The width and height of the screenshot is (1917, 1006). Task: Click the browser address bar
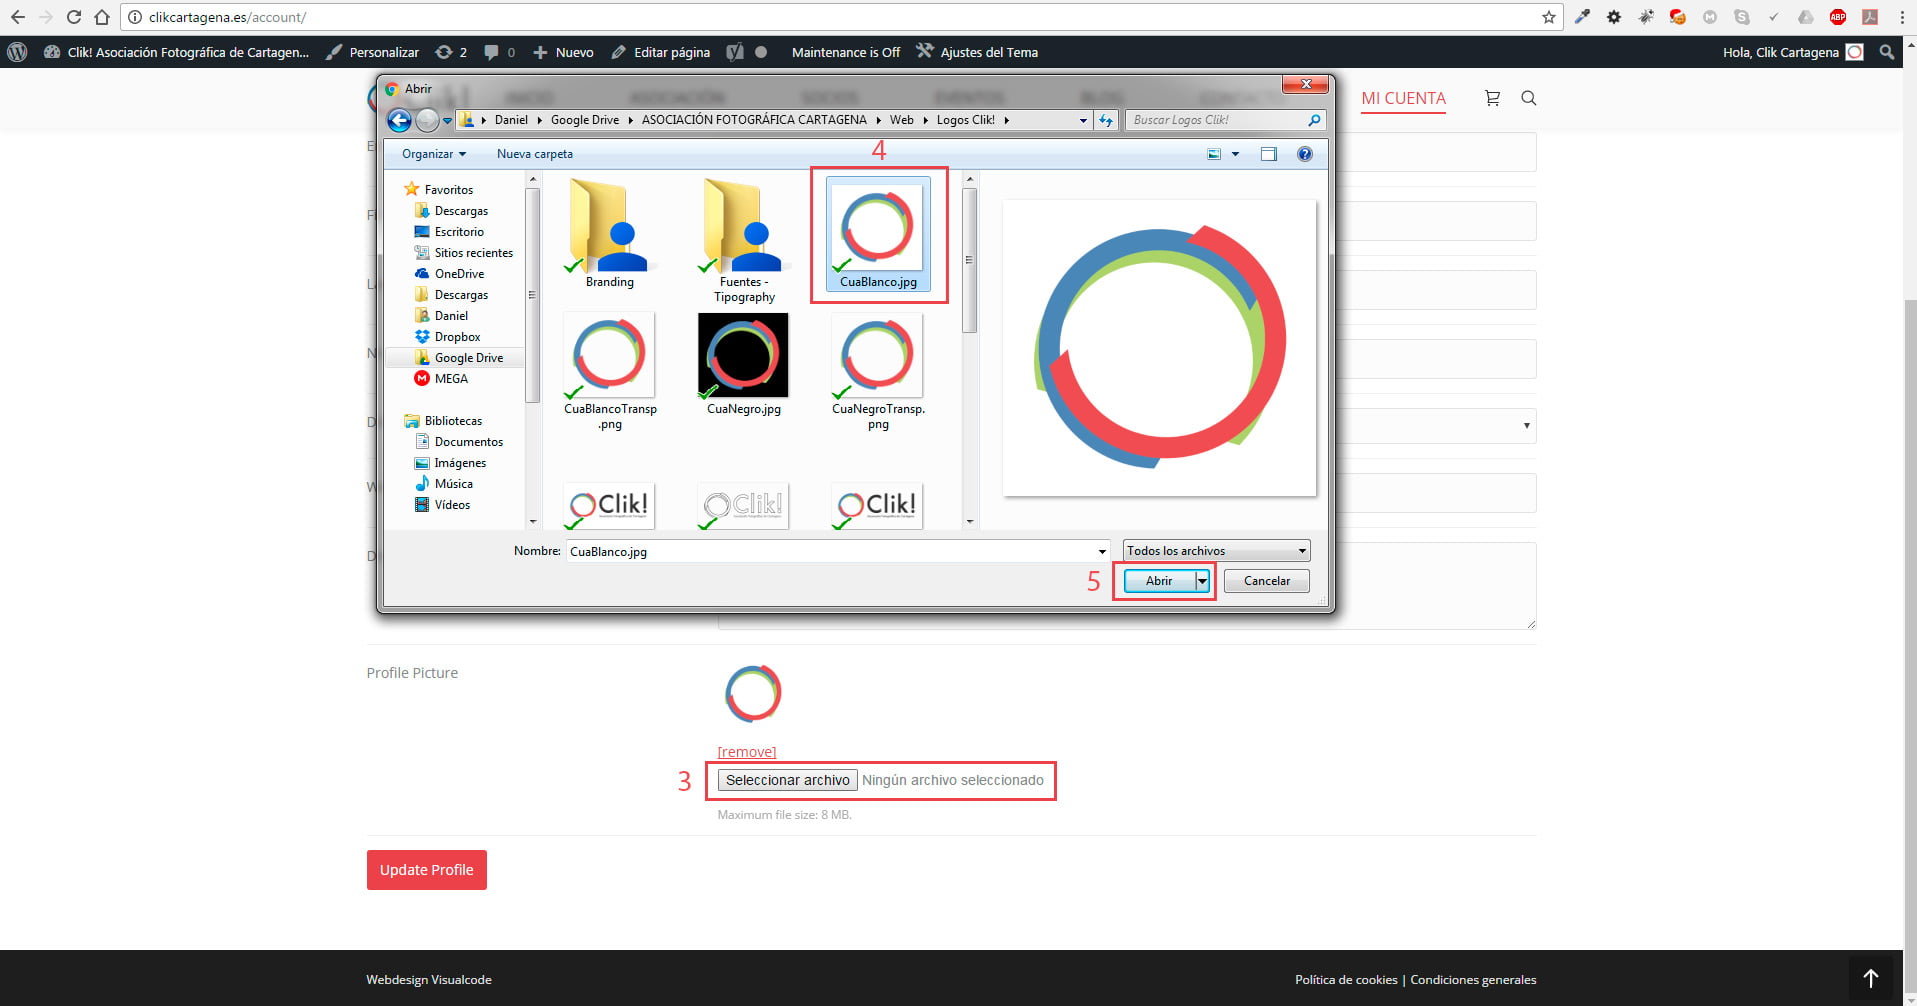pos(840,17)
